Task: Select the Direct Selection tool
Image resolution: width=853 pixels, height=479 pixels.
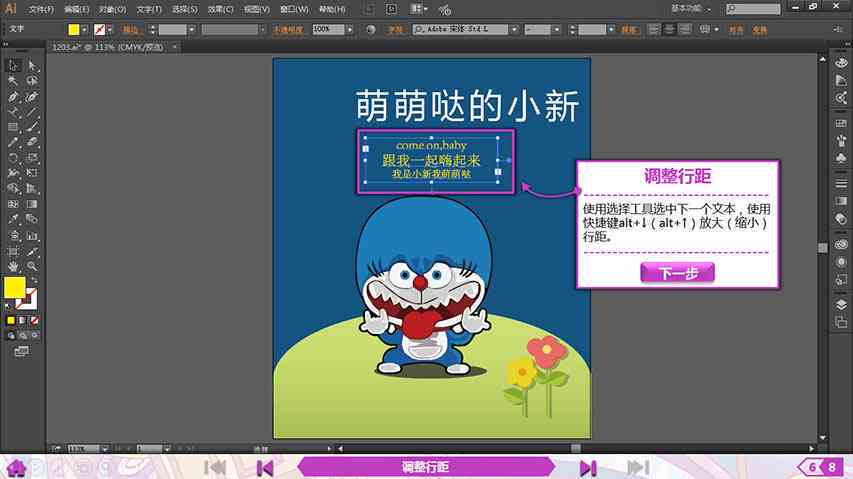Action: coord(32,65)
